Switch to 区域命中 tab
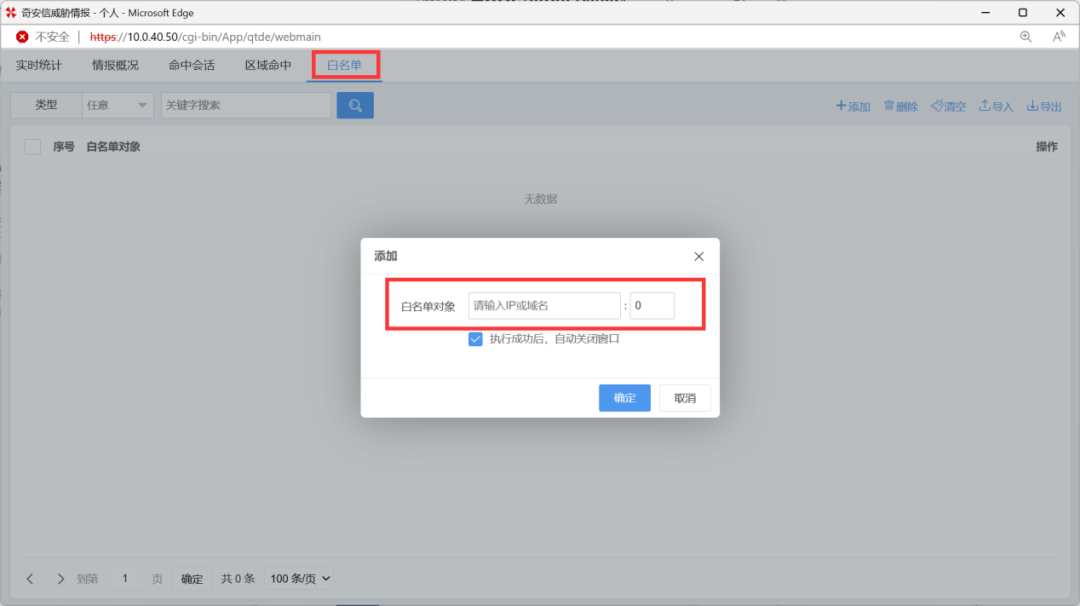 pos(268,65)
